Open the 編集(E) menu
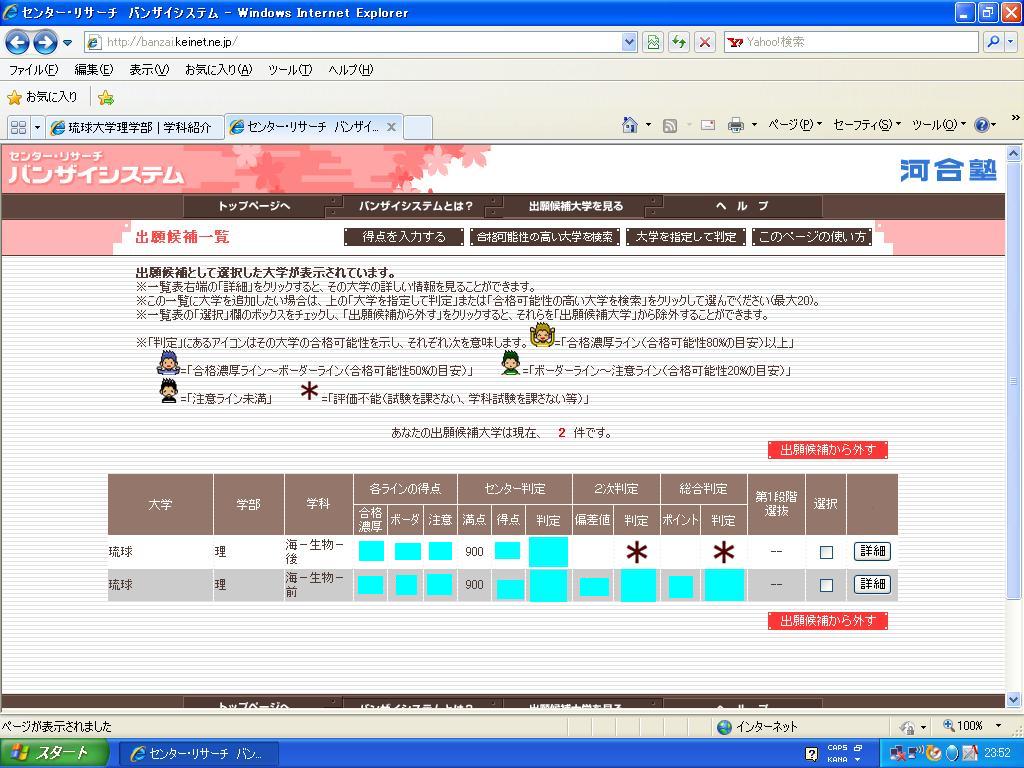 93,70
